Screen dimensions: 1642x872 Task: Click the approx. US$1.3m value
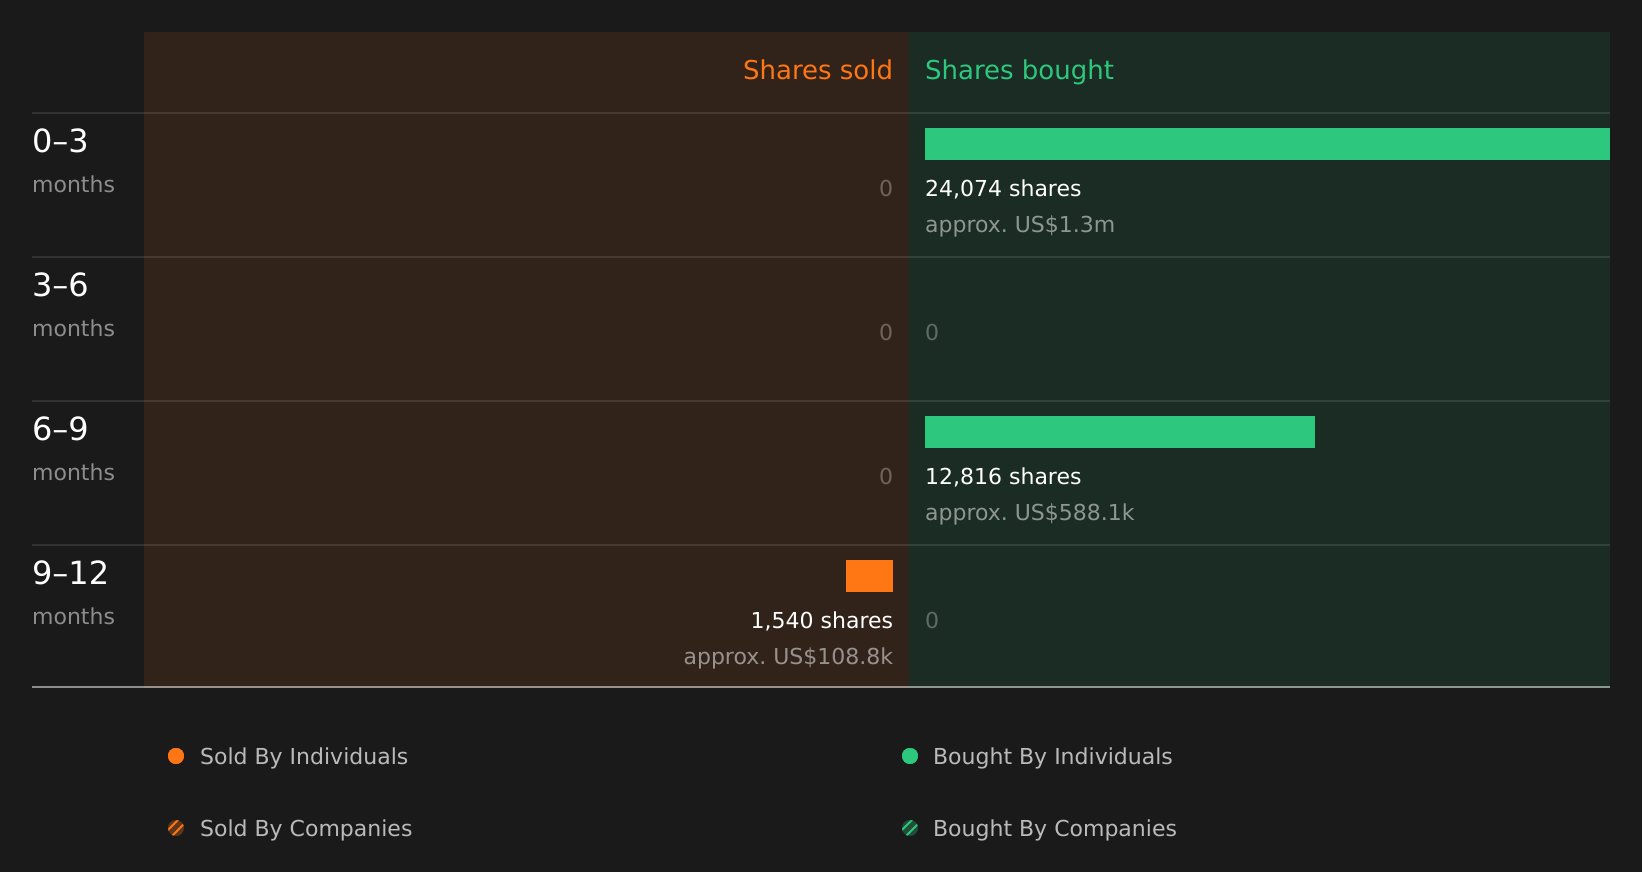[x=1020, y=225]
